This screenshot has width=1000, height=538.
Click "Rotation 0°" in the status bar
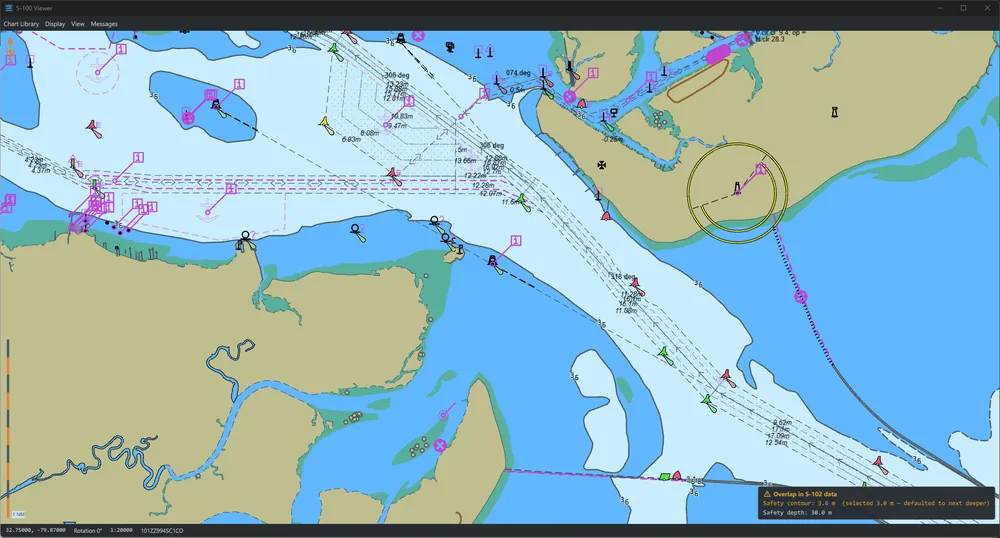point(87,530)
